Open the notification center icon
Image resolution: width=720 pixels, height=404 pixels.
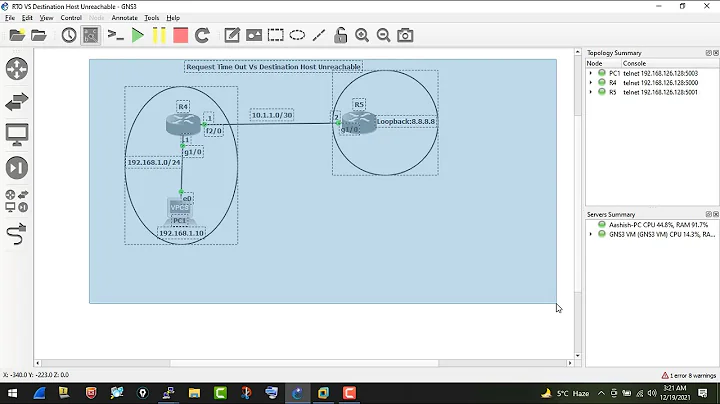point(703,393)
